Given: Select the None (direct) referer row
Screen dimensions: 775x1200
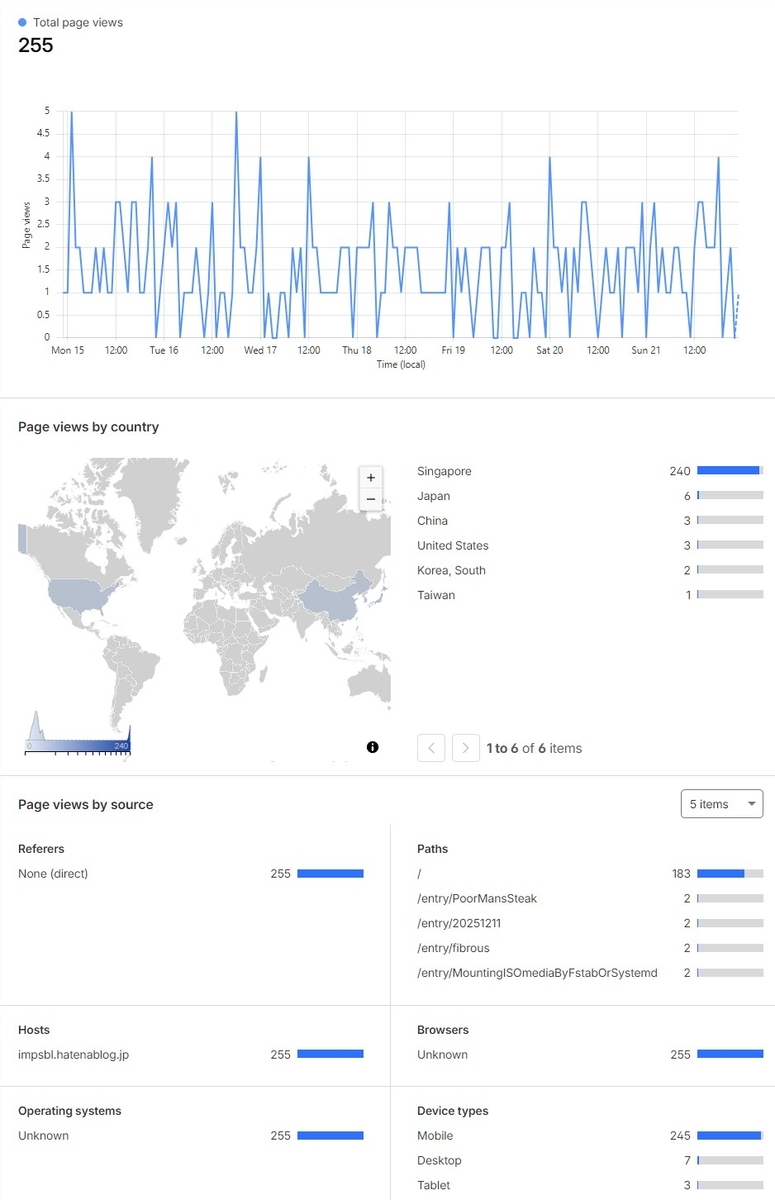Looking at the screenshot, I should click(191, 873).
